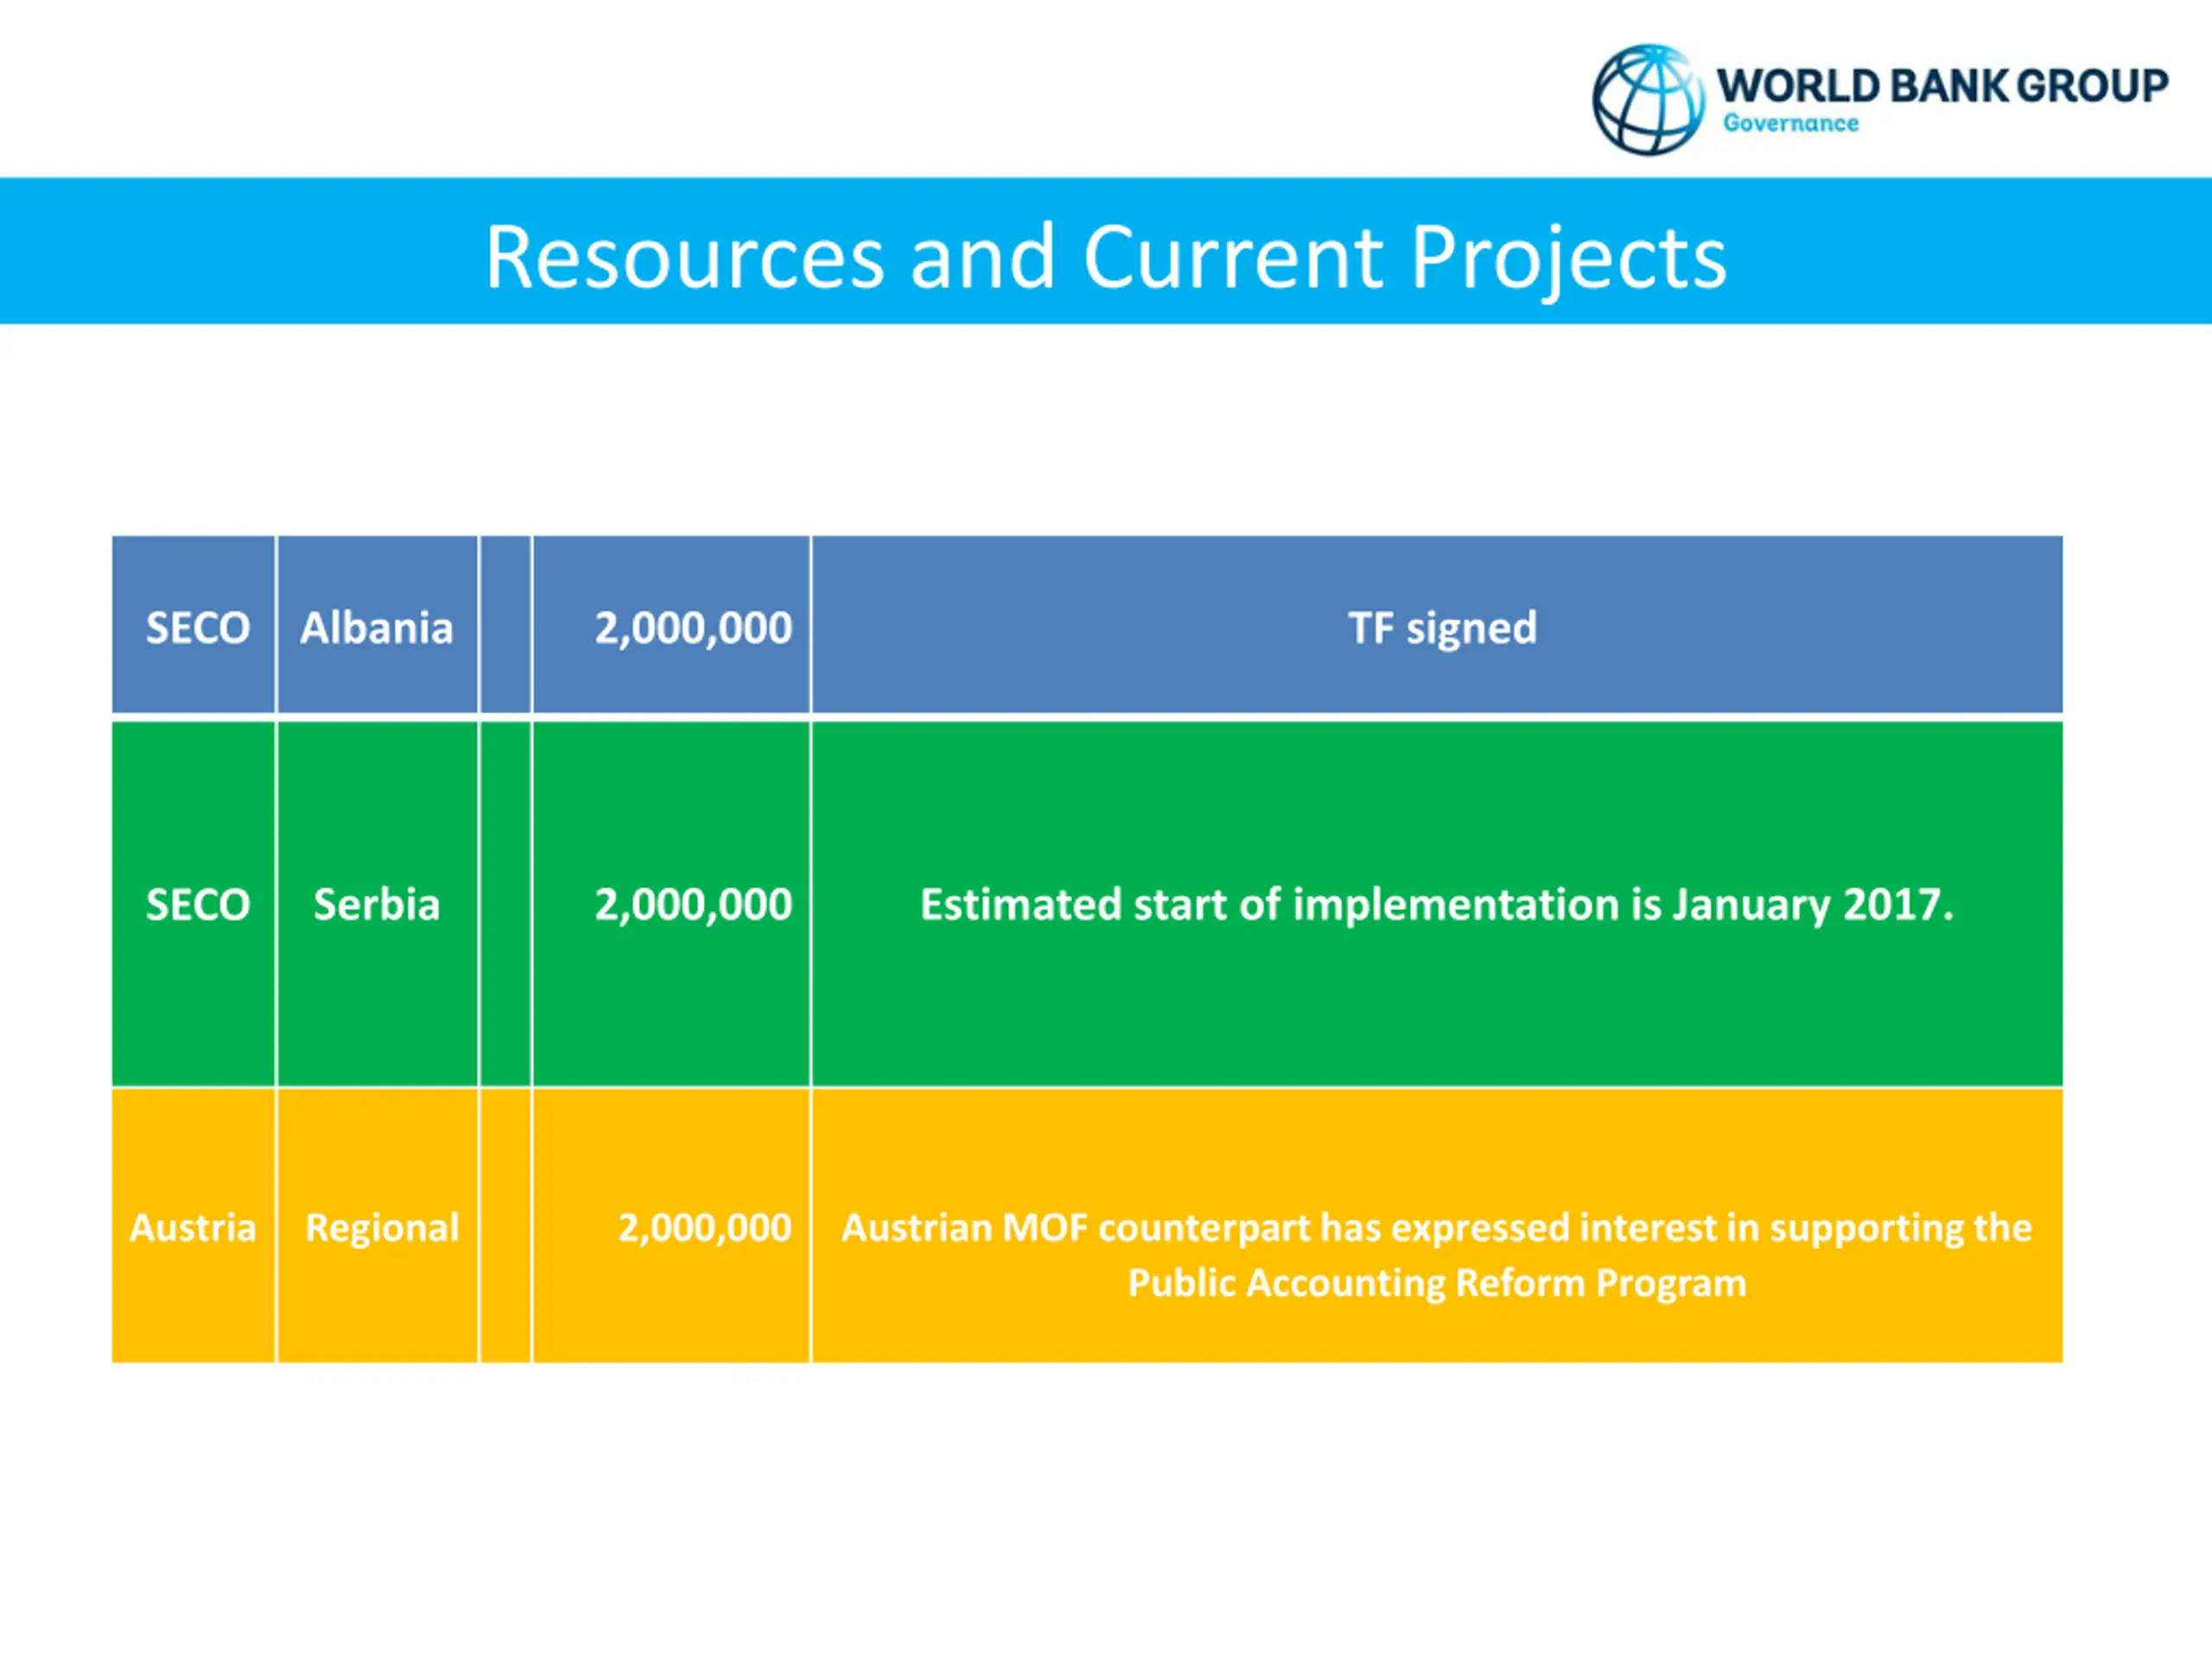
Task: Click the WORLD BANK GROUP wordmark
Action: point(1942,86)
